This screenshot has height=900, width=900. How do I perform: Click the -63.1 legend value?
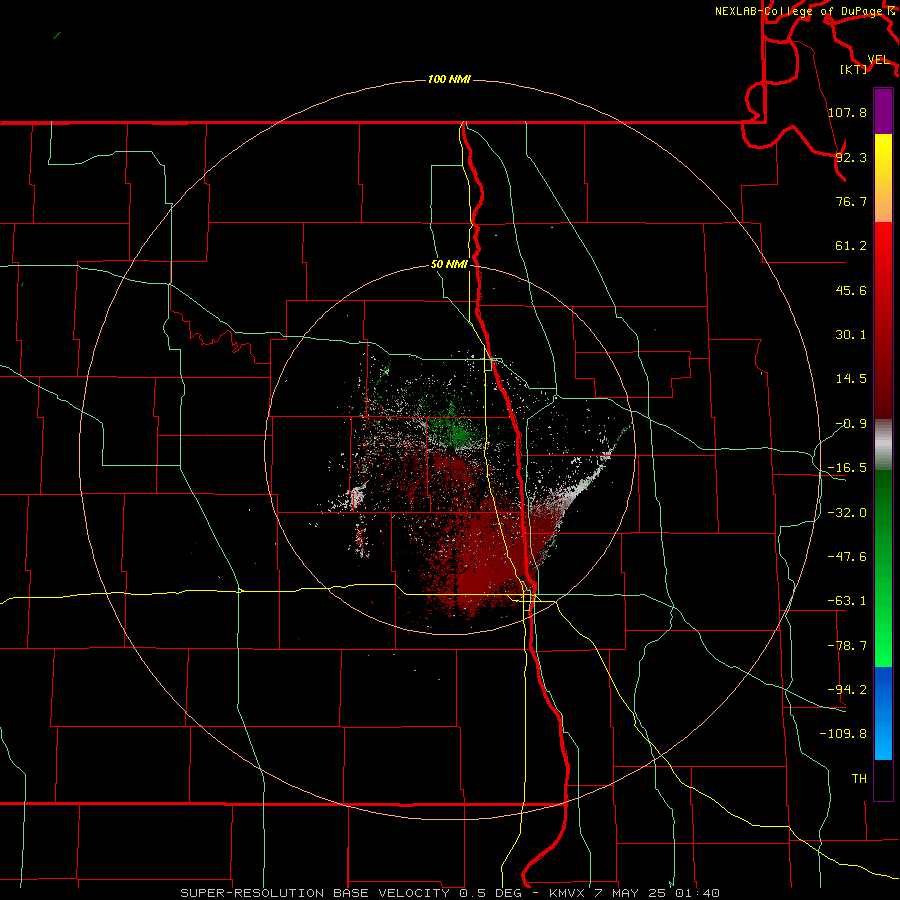pos(847,601)
